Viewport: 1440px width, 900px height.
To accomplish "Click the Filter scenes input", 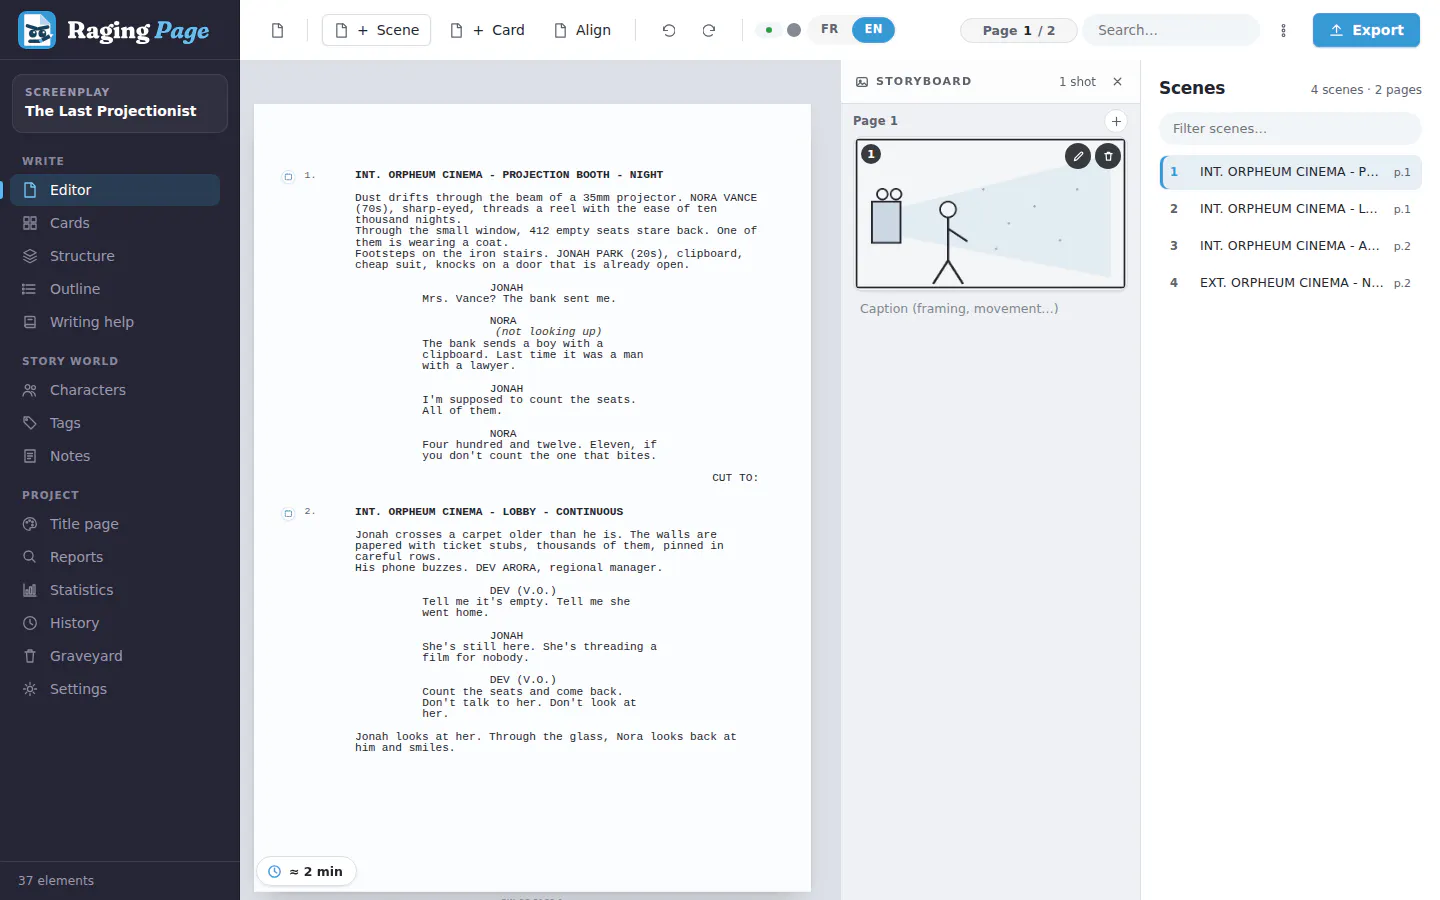I will (x=1290, y=128).
